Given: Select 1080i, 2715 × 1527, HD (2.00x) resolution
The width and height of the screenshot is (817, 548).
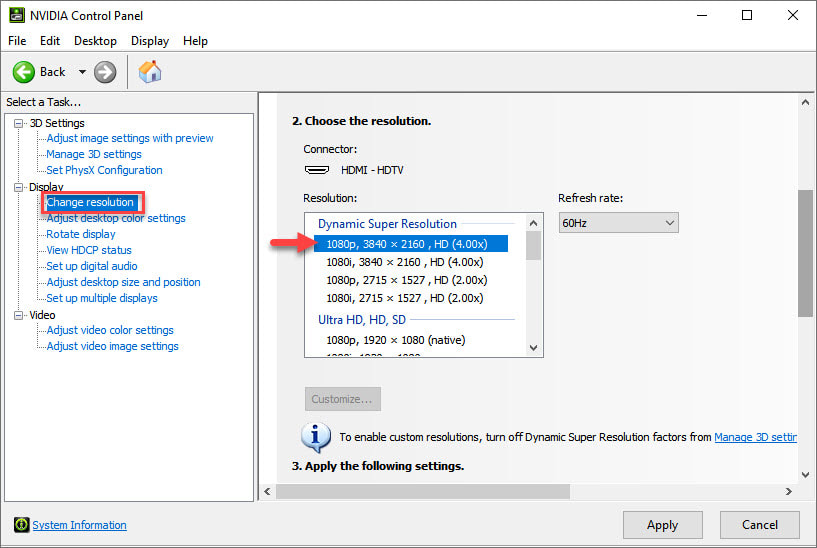Looking at the screenshot, I should point(405,298).
